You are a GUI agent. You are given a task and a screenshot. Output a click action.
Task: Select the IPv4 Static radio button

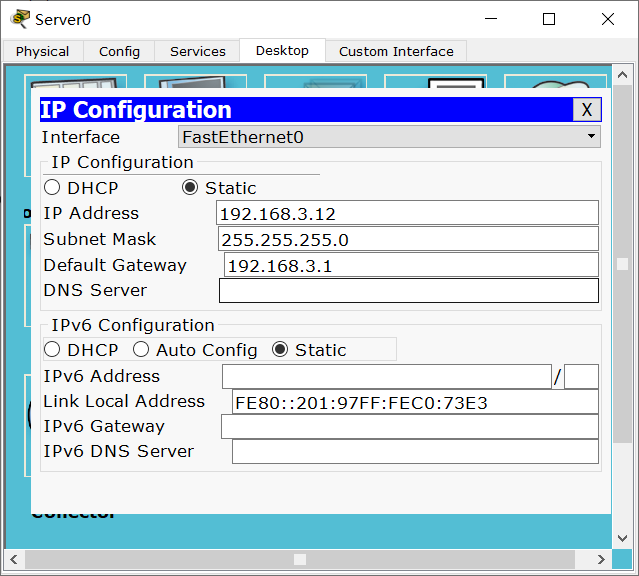190,188
